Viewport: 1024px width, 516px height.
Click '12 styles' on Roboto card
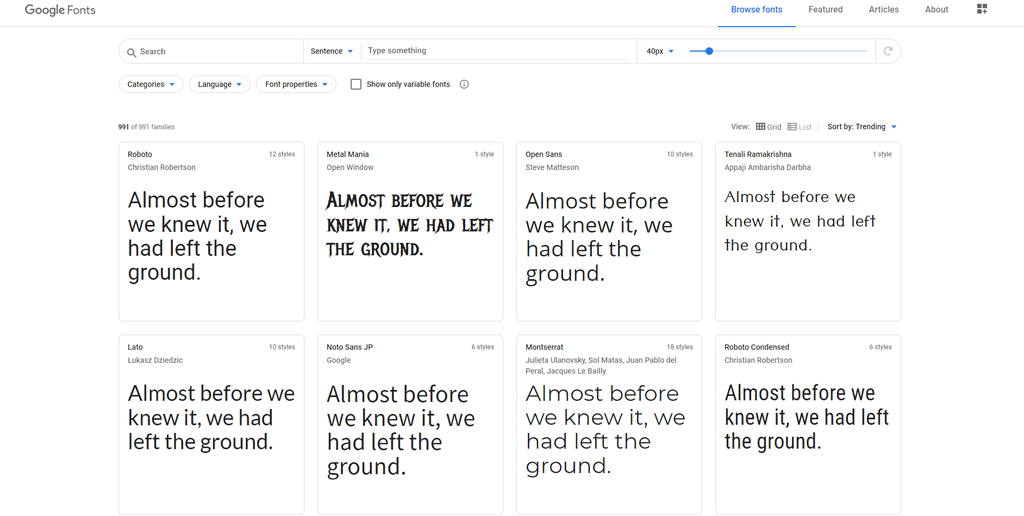[282, 154]
